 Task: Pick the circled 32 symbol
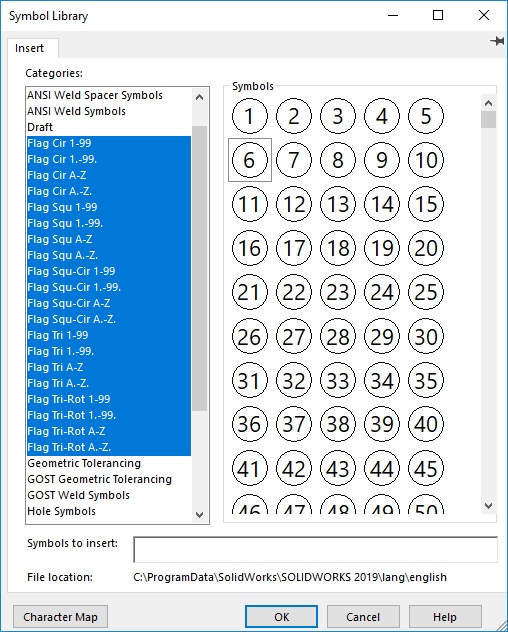point(294,380)
